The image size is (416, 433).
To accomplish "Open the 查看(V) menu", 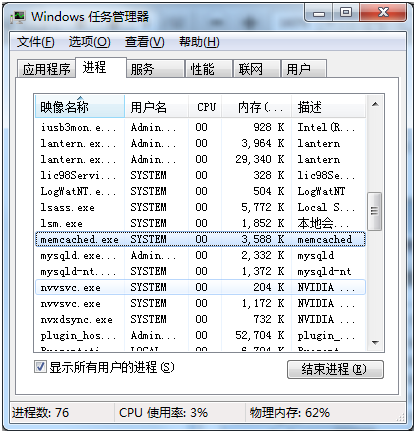I will click(x=145, y=42).
